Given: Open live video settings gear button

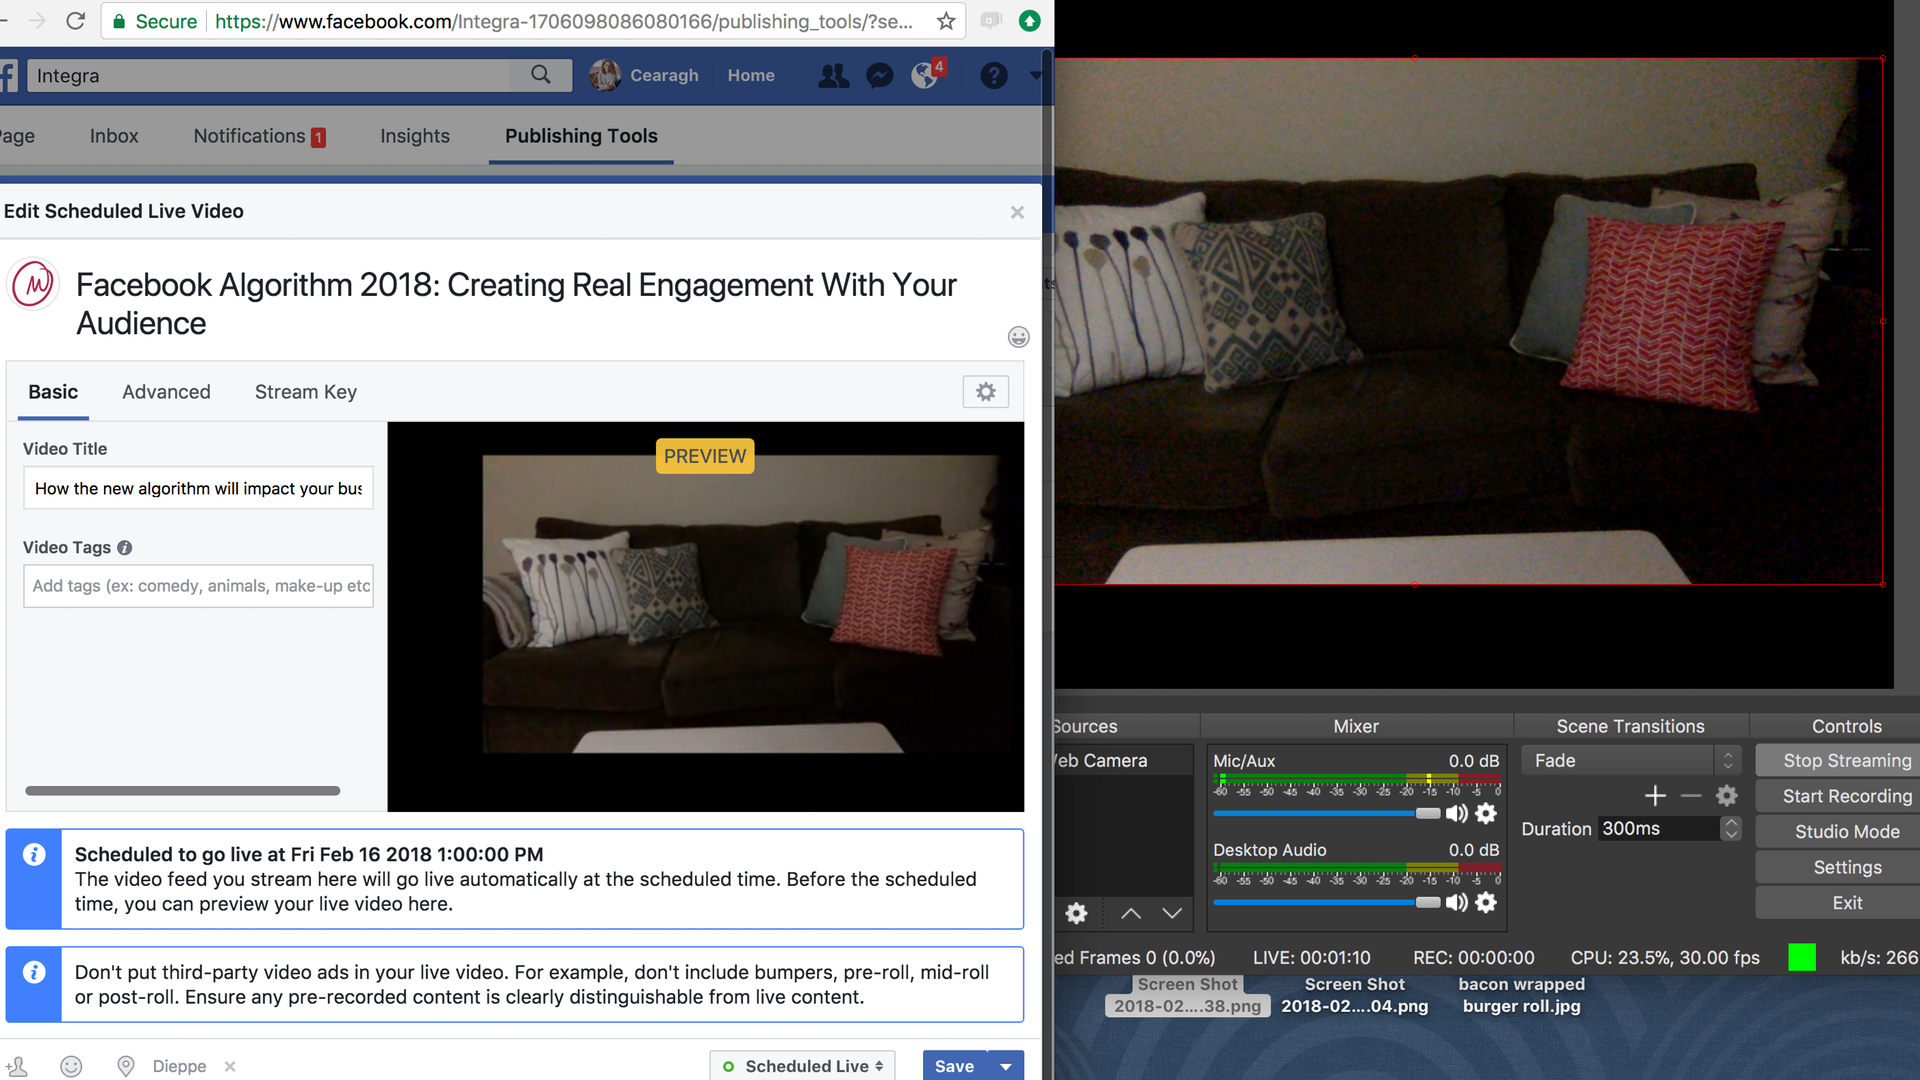Looking at the screenshot, I should coord(985,392).
